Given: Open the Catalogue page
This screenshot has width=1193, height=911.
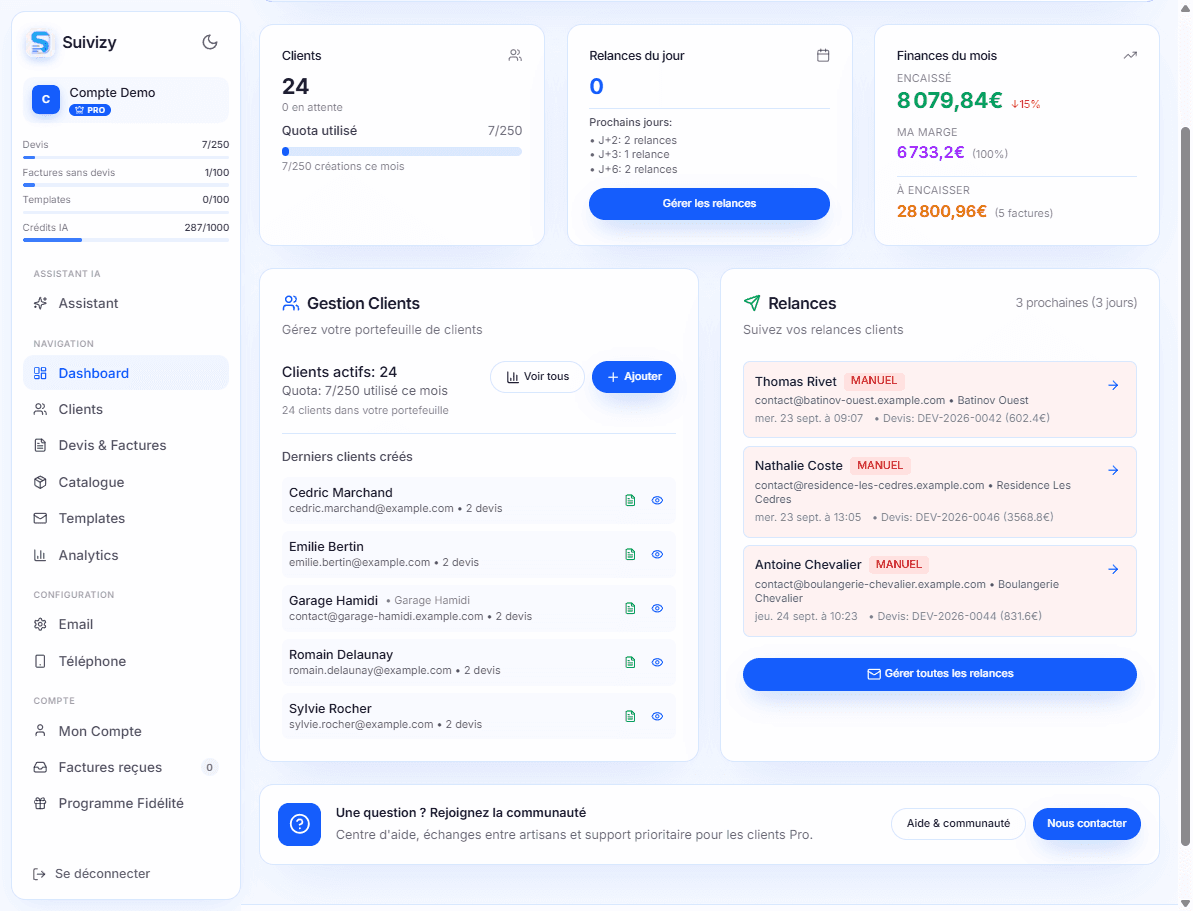Looking at the screenshot, I should pos(126,482).
